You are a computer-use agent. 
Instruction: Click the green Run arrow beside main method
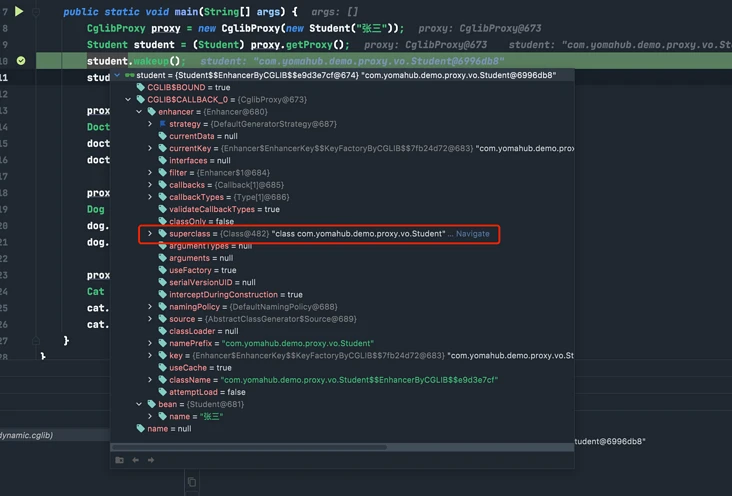click(19, 11)
